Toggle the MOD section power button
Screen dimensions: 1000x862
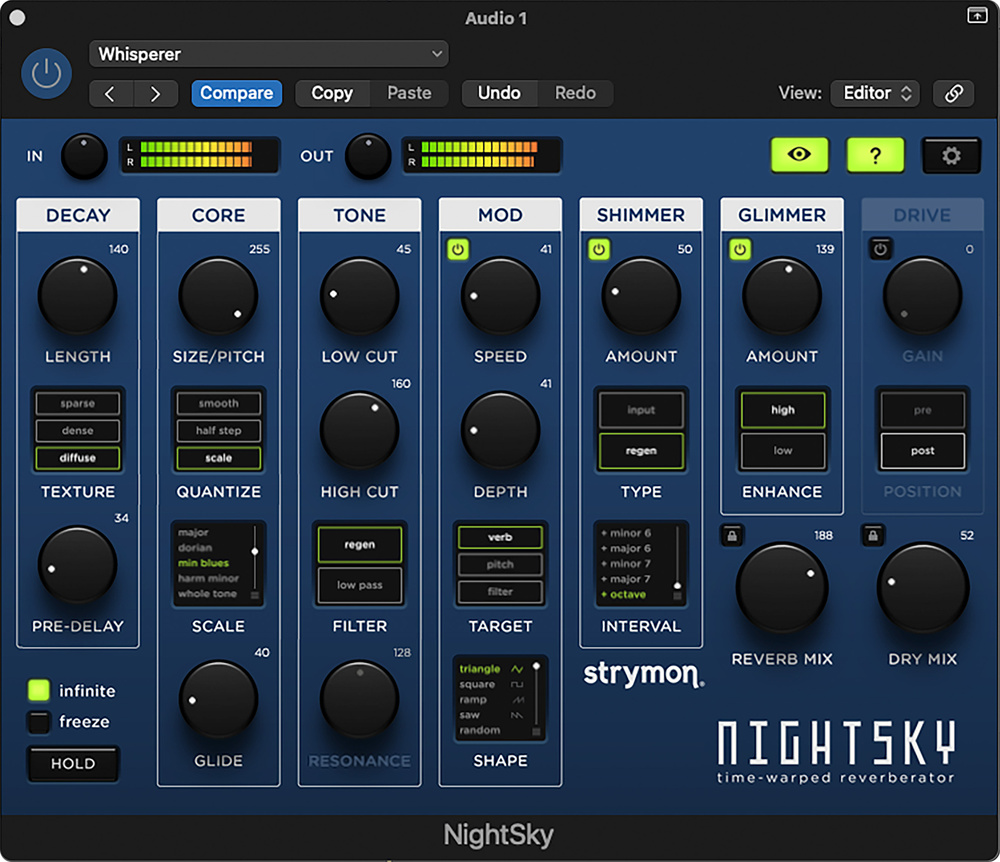[x=458, y=250]
